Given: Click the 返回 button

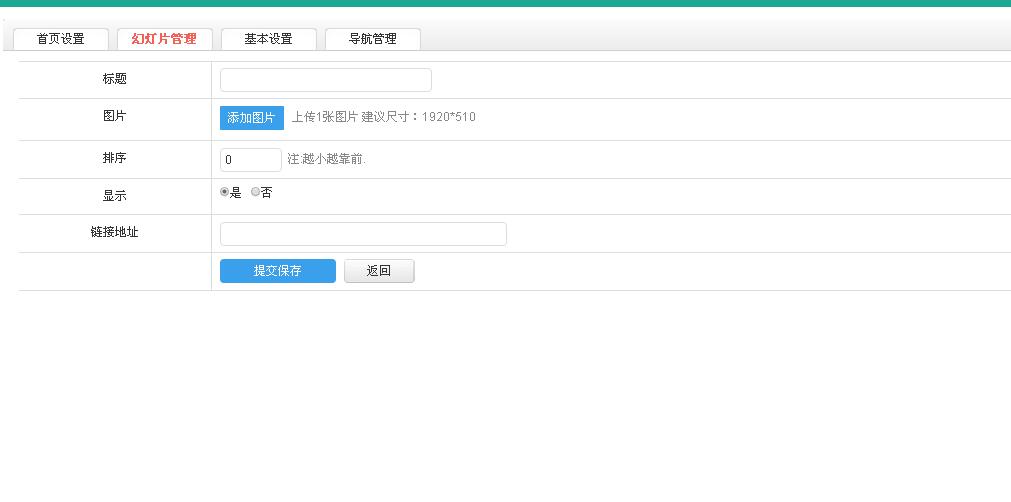Looking at the screenshot, I should [x=378, y=271].
